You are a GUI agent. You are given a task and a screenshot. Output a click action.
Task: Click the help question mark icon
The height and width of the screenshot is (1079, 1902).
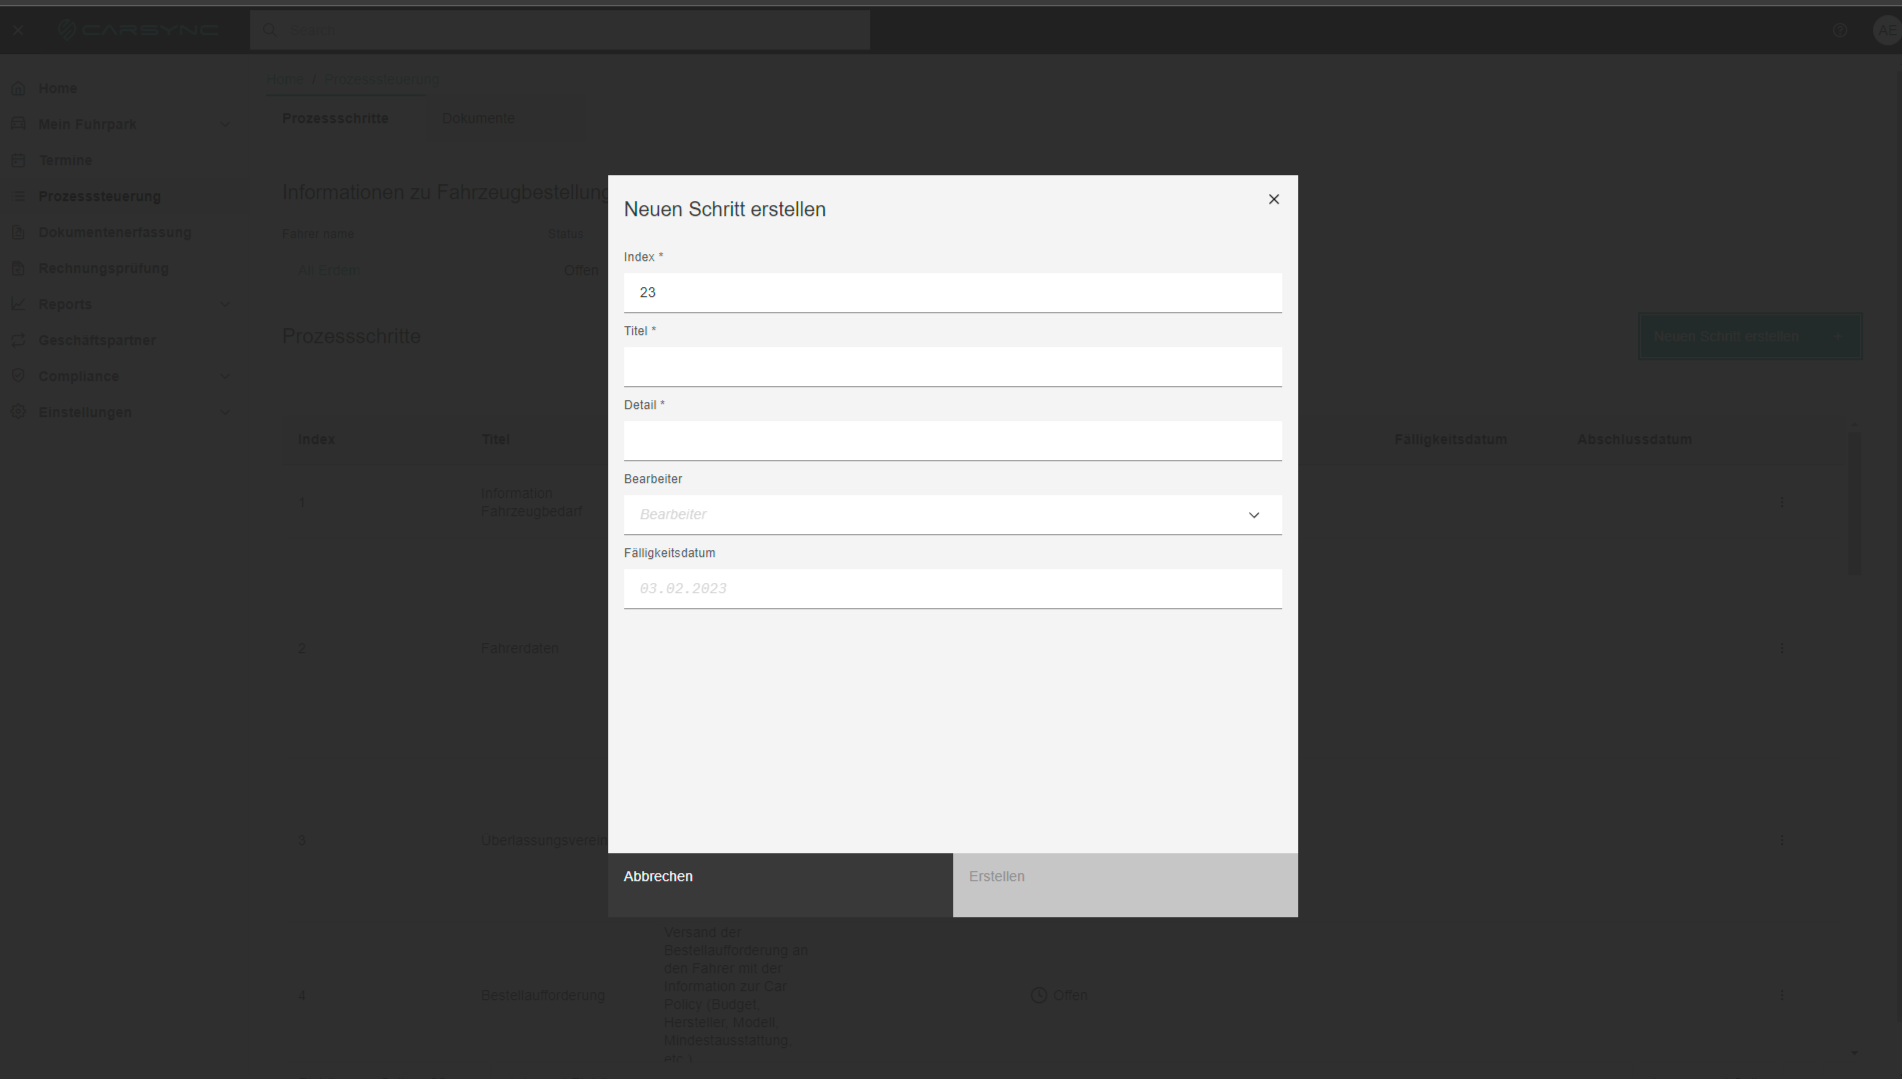point(1840,30)
